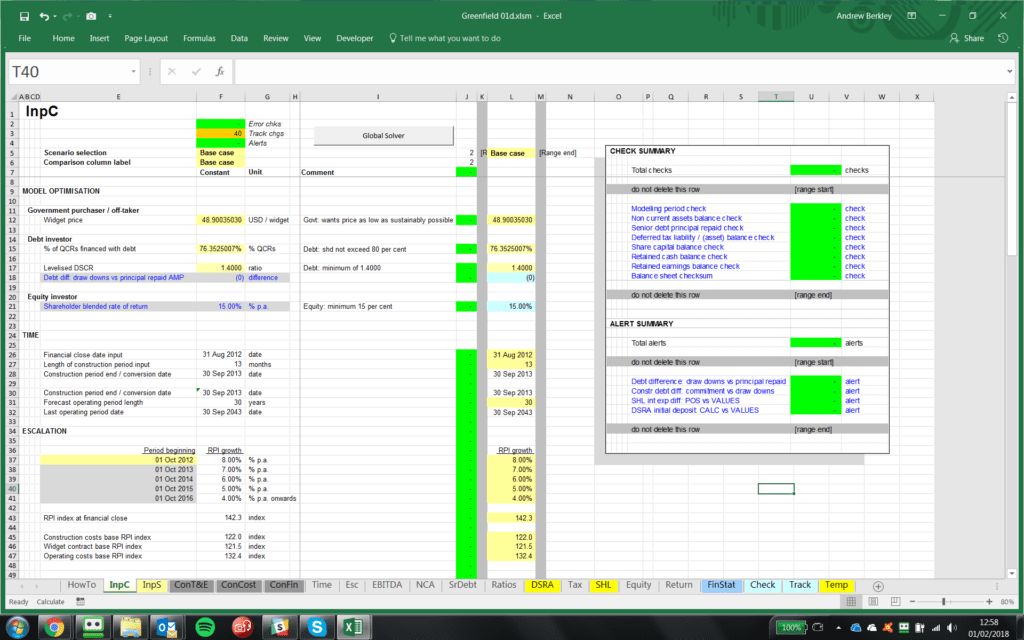Click the Enter checkmark icon by the formula bar
The width and height of the screenshot is (1024, 640).
pyautogui.click(x=196, y=72)
